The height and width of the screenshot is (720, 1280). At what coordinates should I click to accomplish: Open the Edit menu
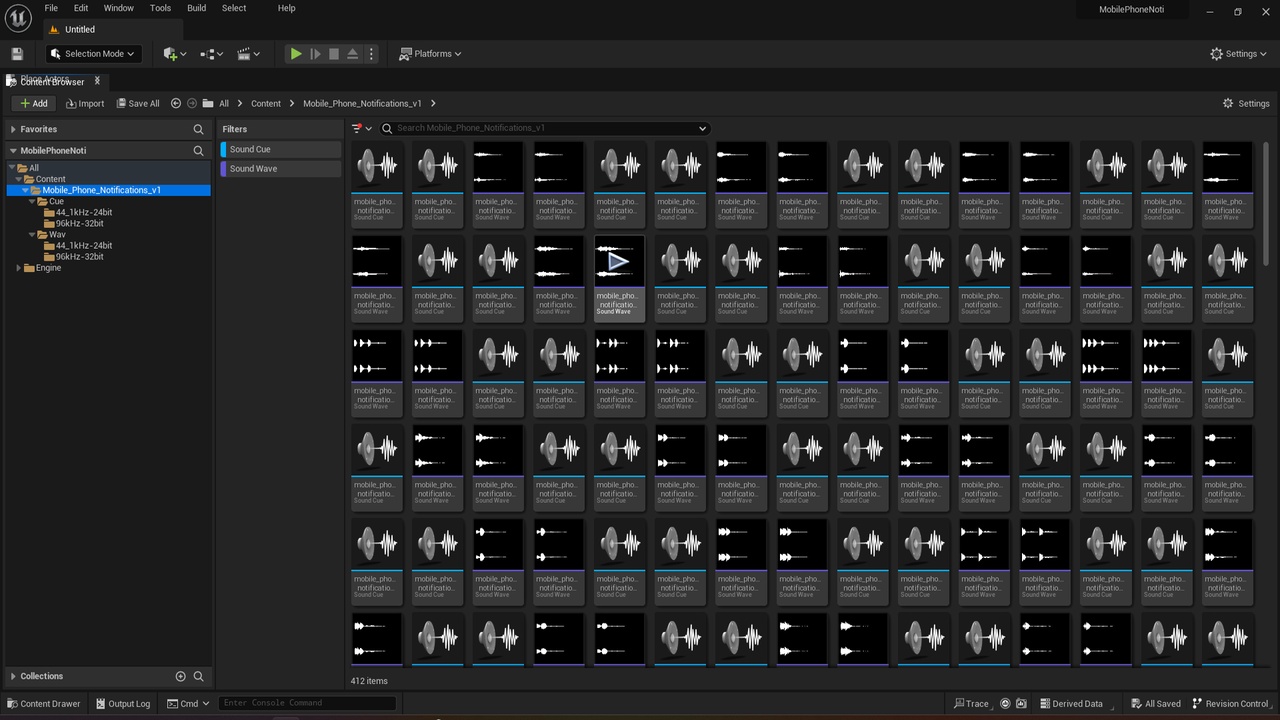[81, 8]
